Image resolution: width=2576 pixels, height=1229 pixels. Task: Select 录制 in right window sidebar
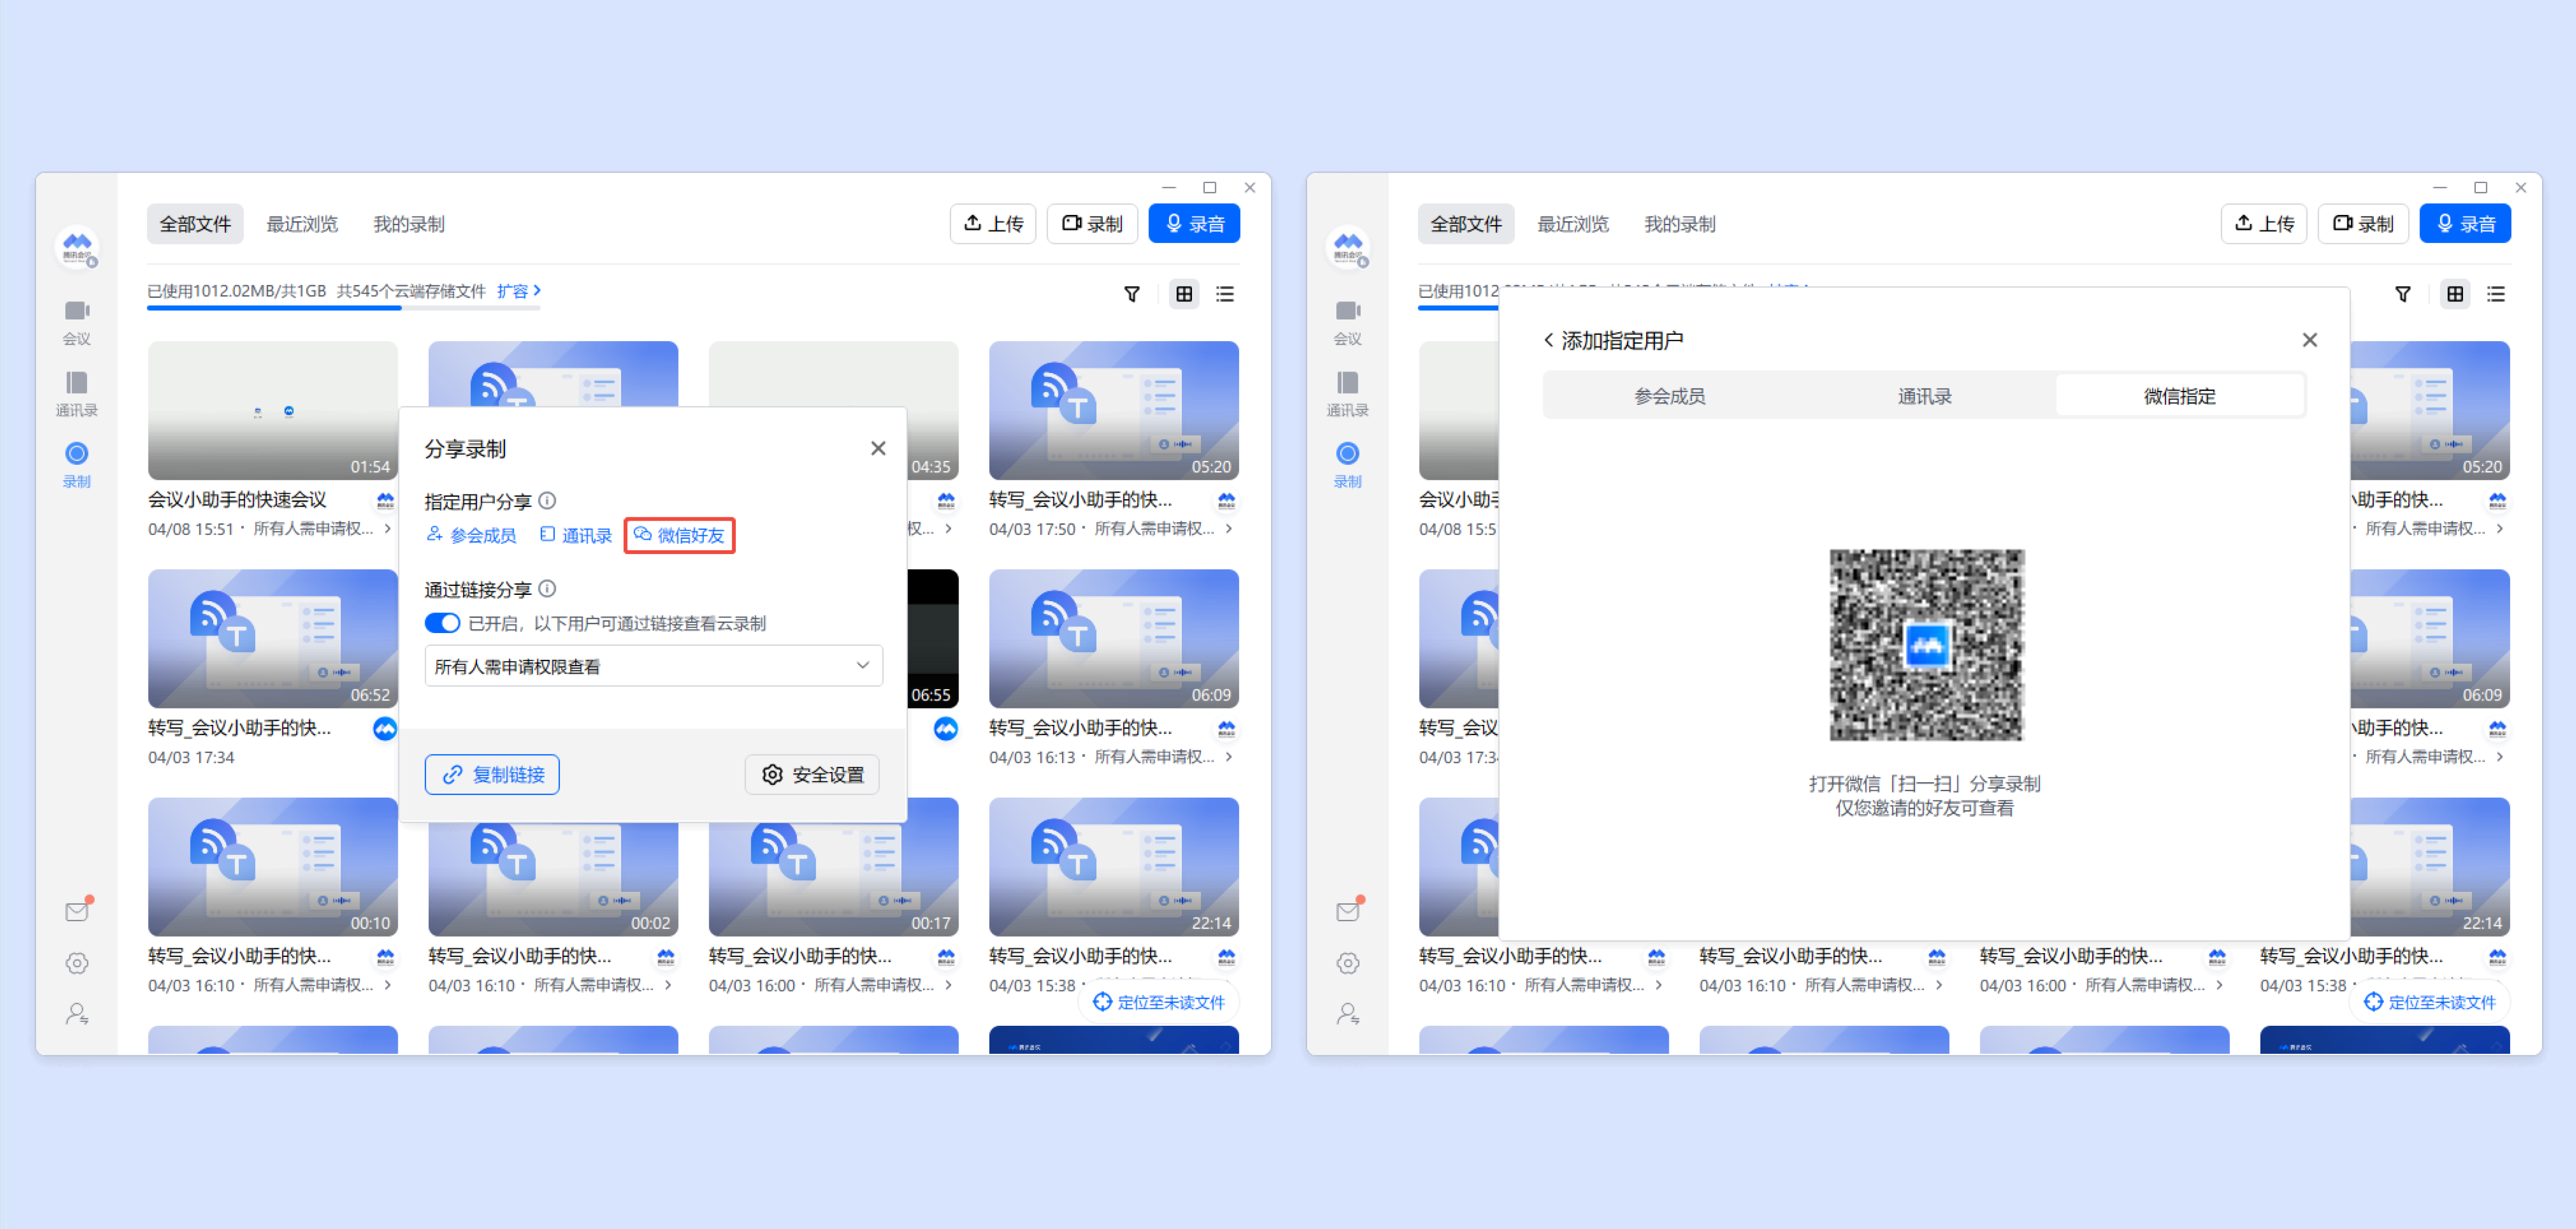tap(1348, 465)
